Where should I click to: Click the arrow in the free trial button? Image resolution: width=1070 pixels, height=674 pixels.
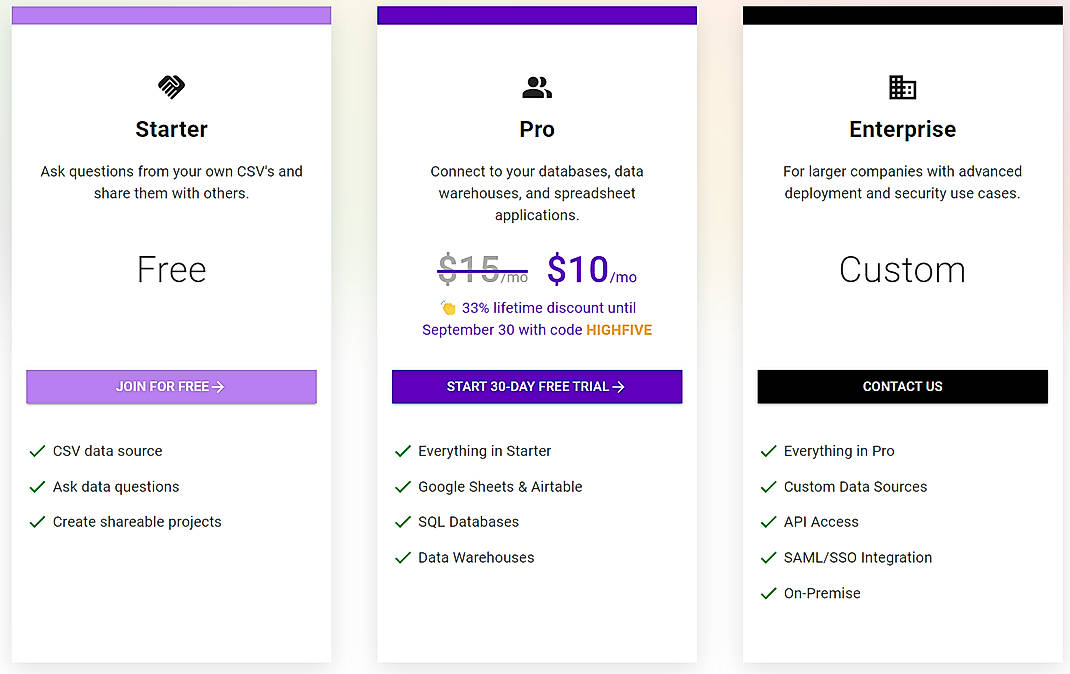click(x=620, y=387)
